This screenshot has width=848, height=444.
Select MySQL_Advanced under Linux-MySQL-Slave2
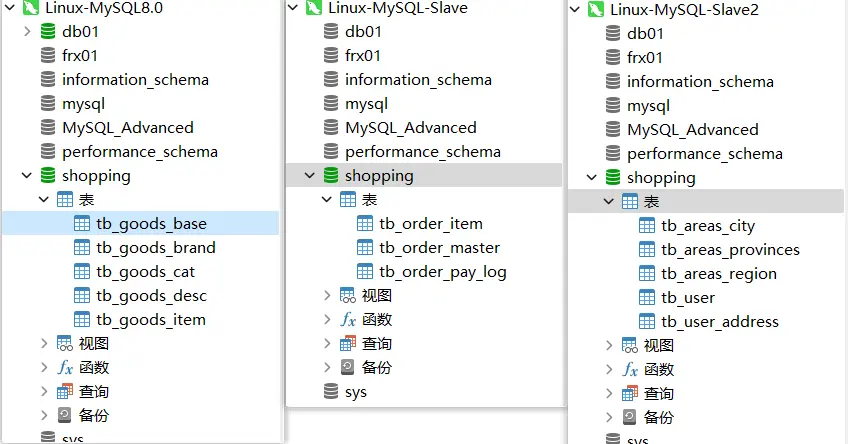pos(693,130)
